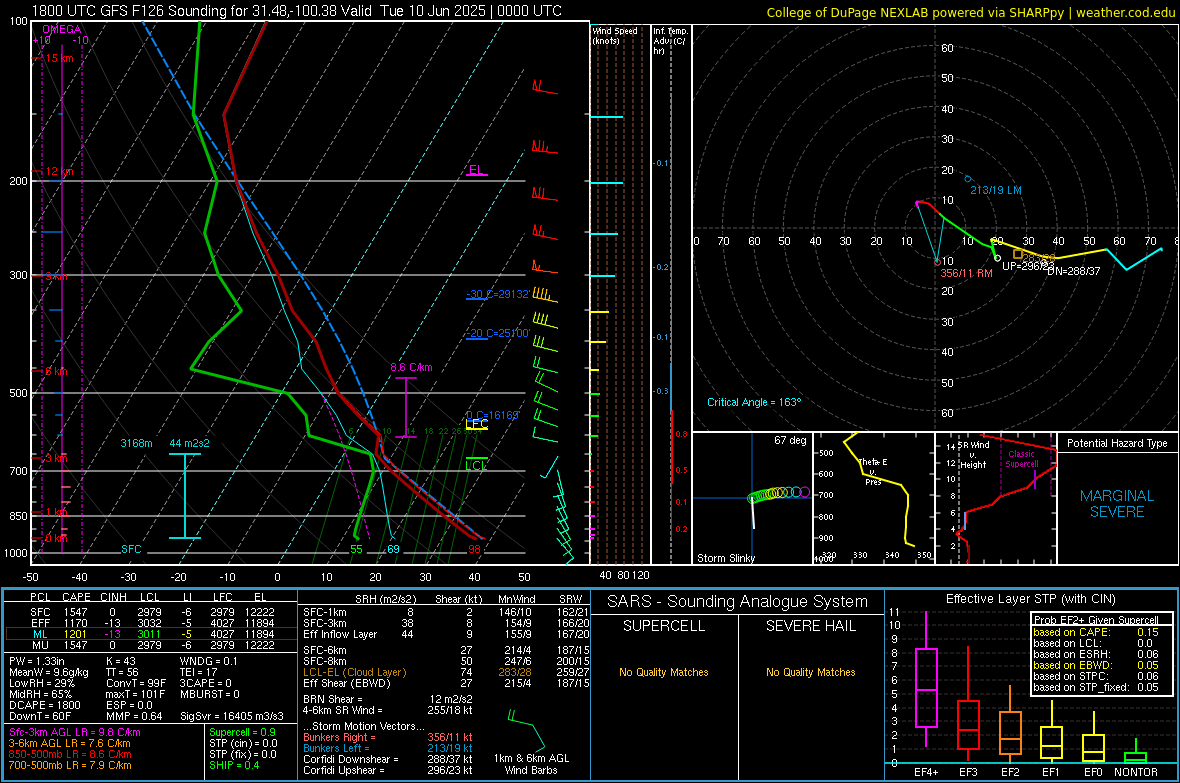Select the SFC parcel row in the table

click(151, 612)
